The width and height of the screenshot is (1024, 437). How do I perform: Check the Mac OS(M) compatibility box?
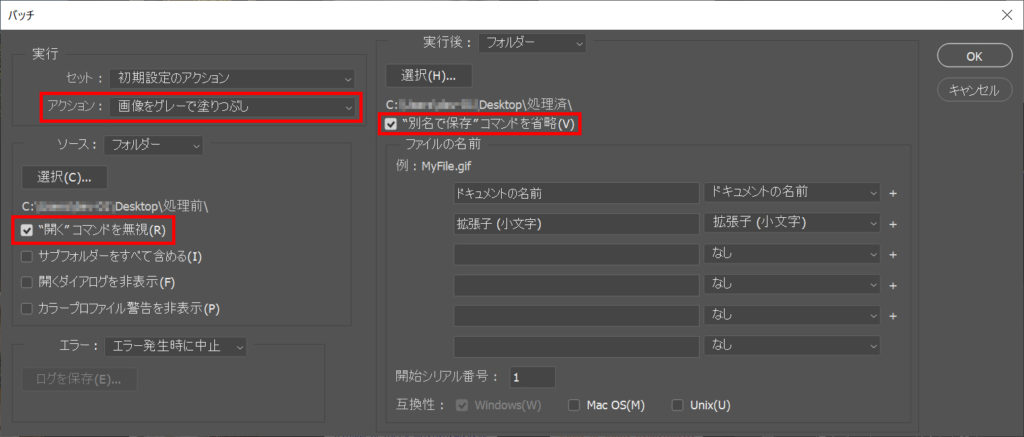pos(574,405)
